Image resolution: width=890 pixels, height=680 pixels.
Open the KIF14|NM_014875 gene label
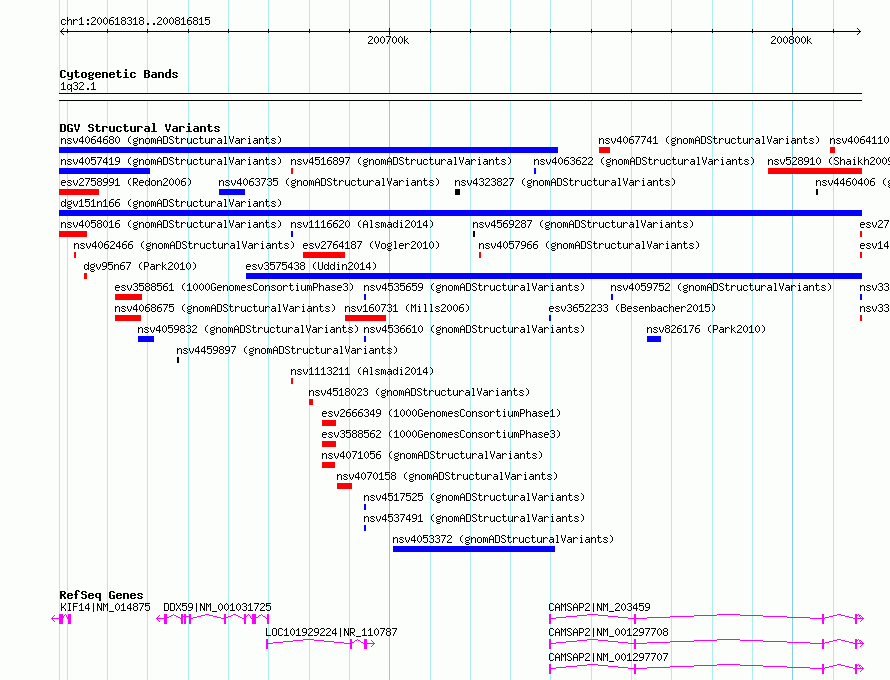pos(105,607)
